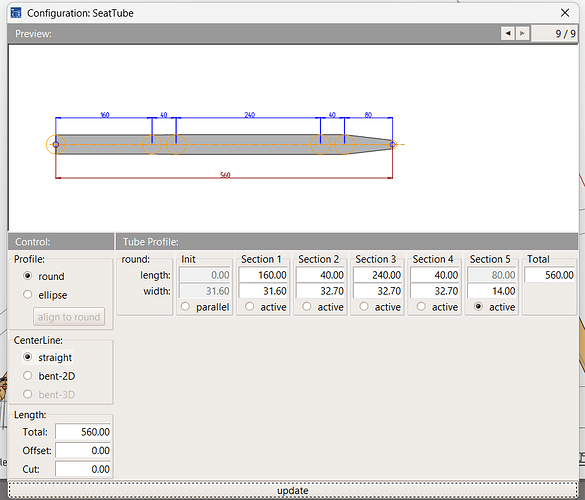This screenshot has height=500, width=585.
Task: Click the Cut input field
Action: (x=84, y=469)
